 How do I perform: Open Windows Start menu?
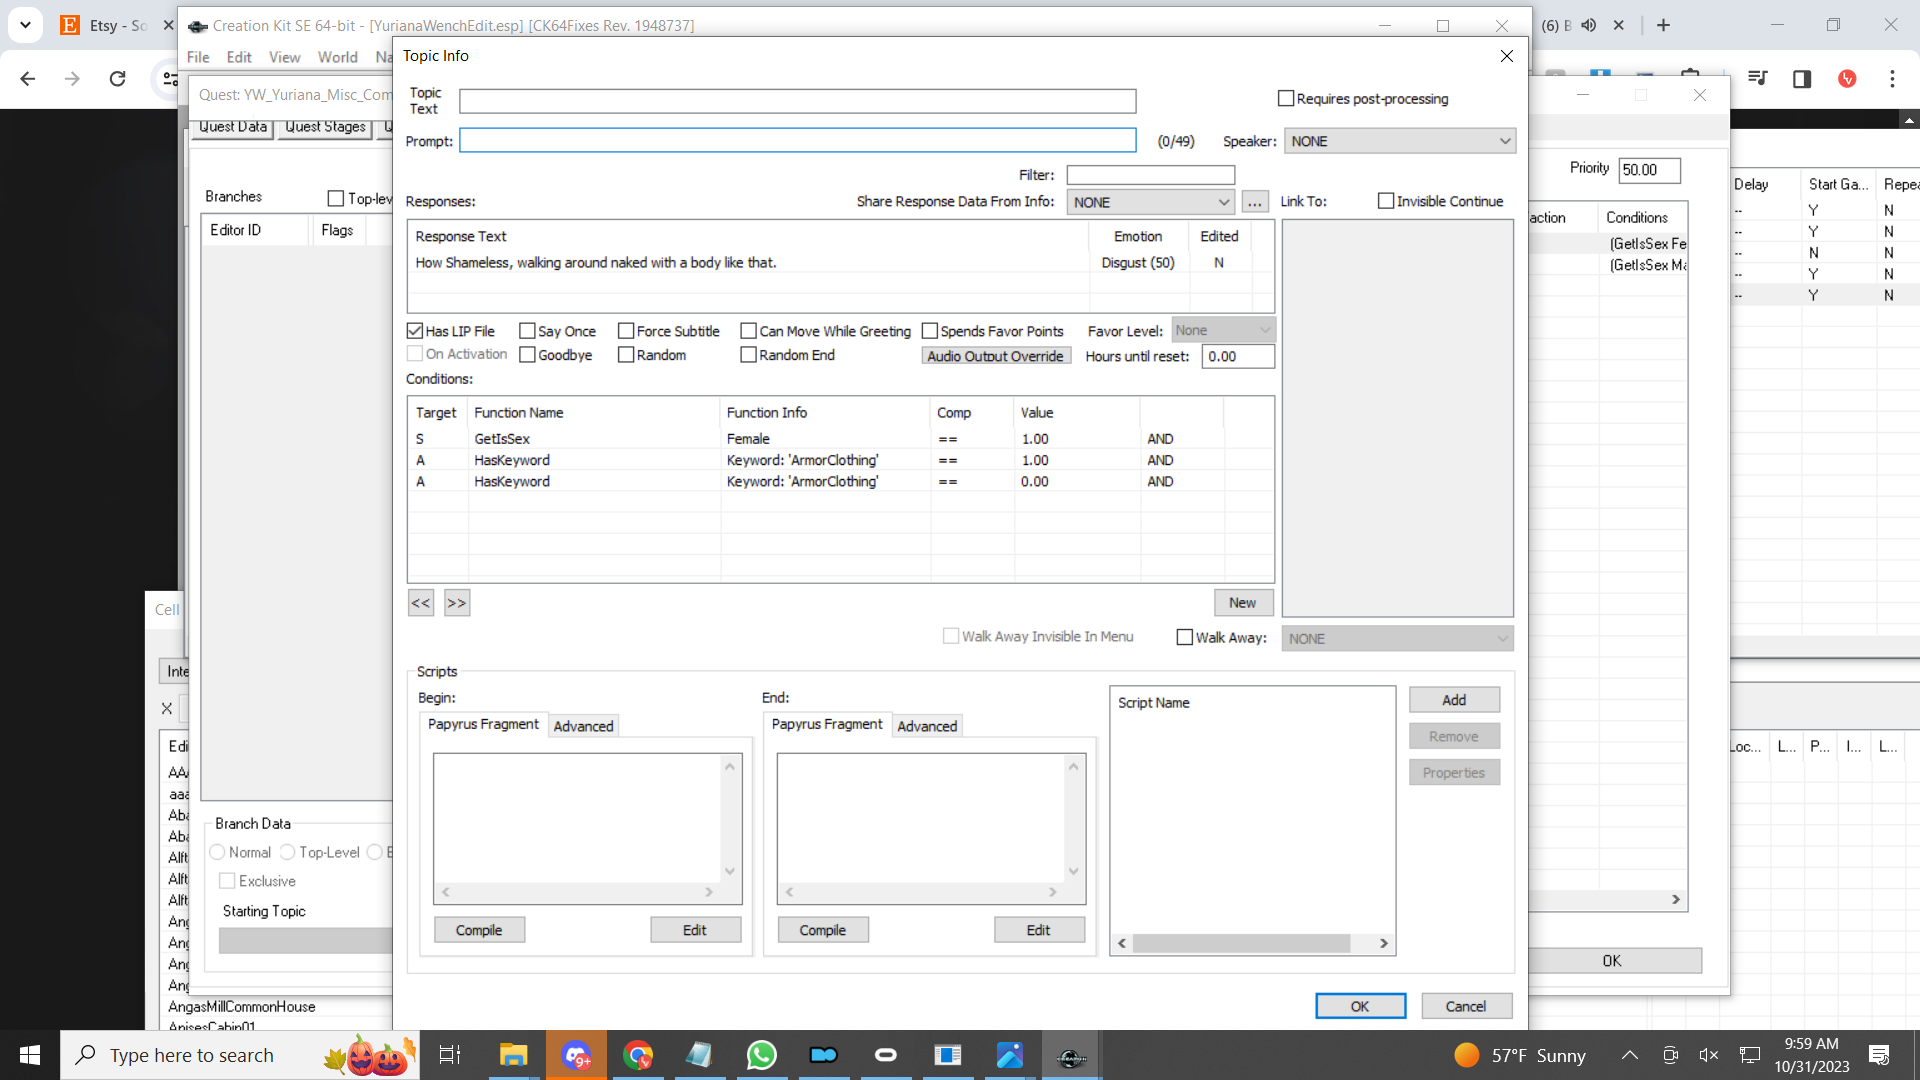click(x=30, y=1055)
